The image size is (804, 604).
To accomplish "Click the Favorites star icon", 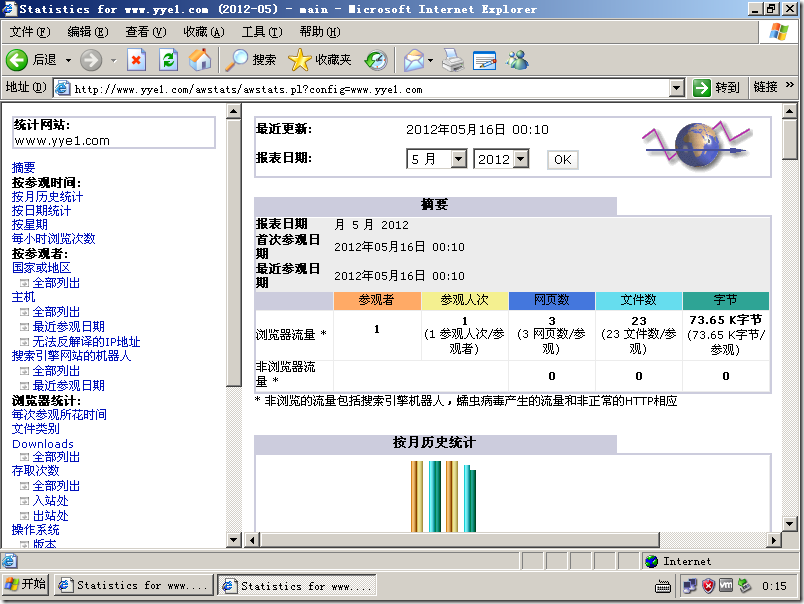I will pos(299,61).
